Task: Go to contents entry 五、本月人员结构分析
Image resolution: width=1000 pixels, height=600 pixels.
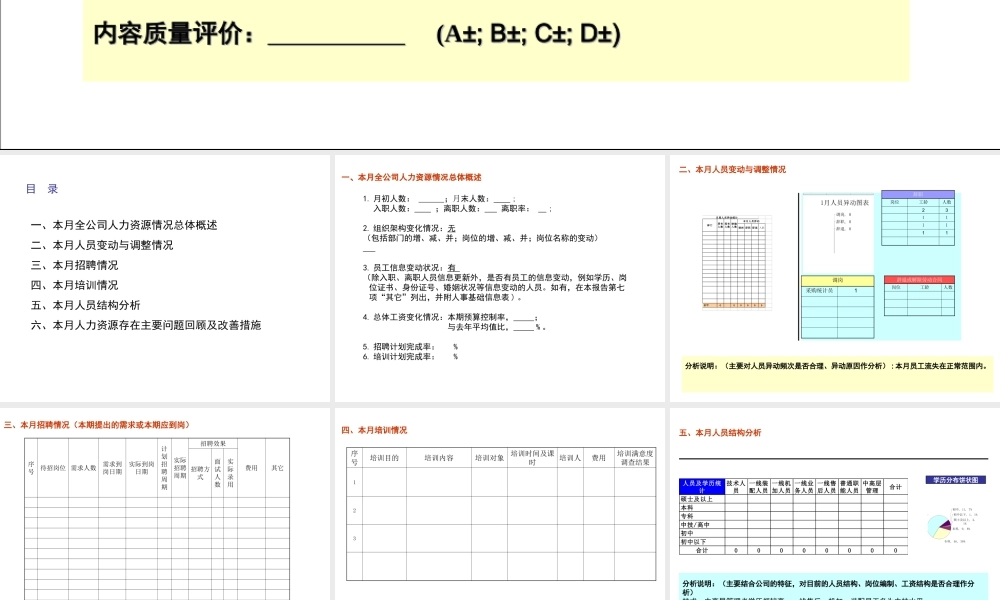Action: [x=86, y=305]
